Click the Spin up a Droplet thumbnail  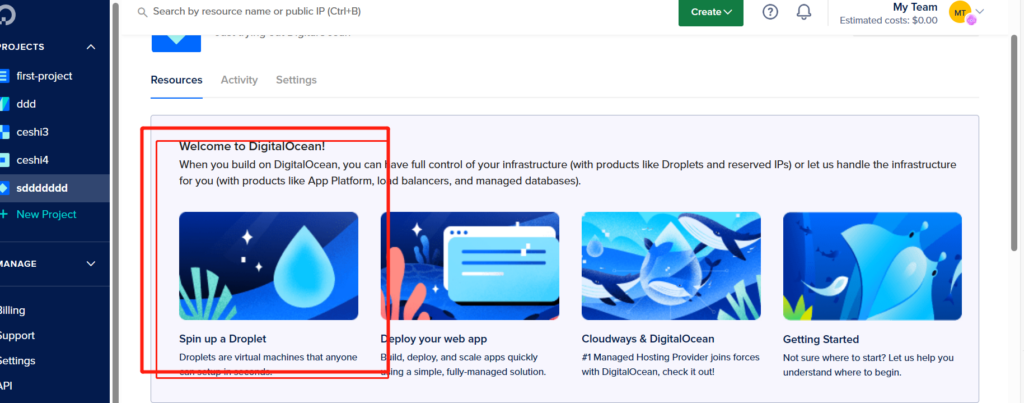tap(268, 265)
